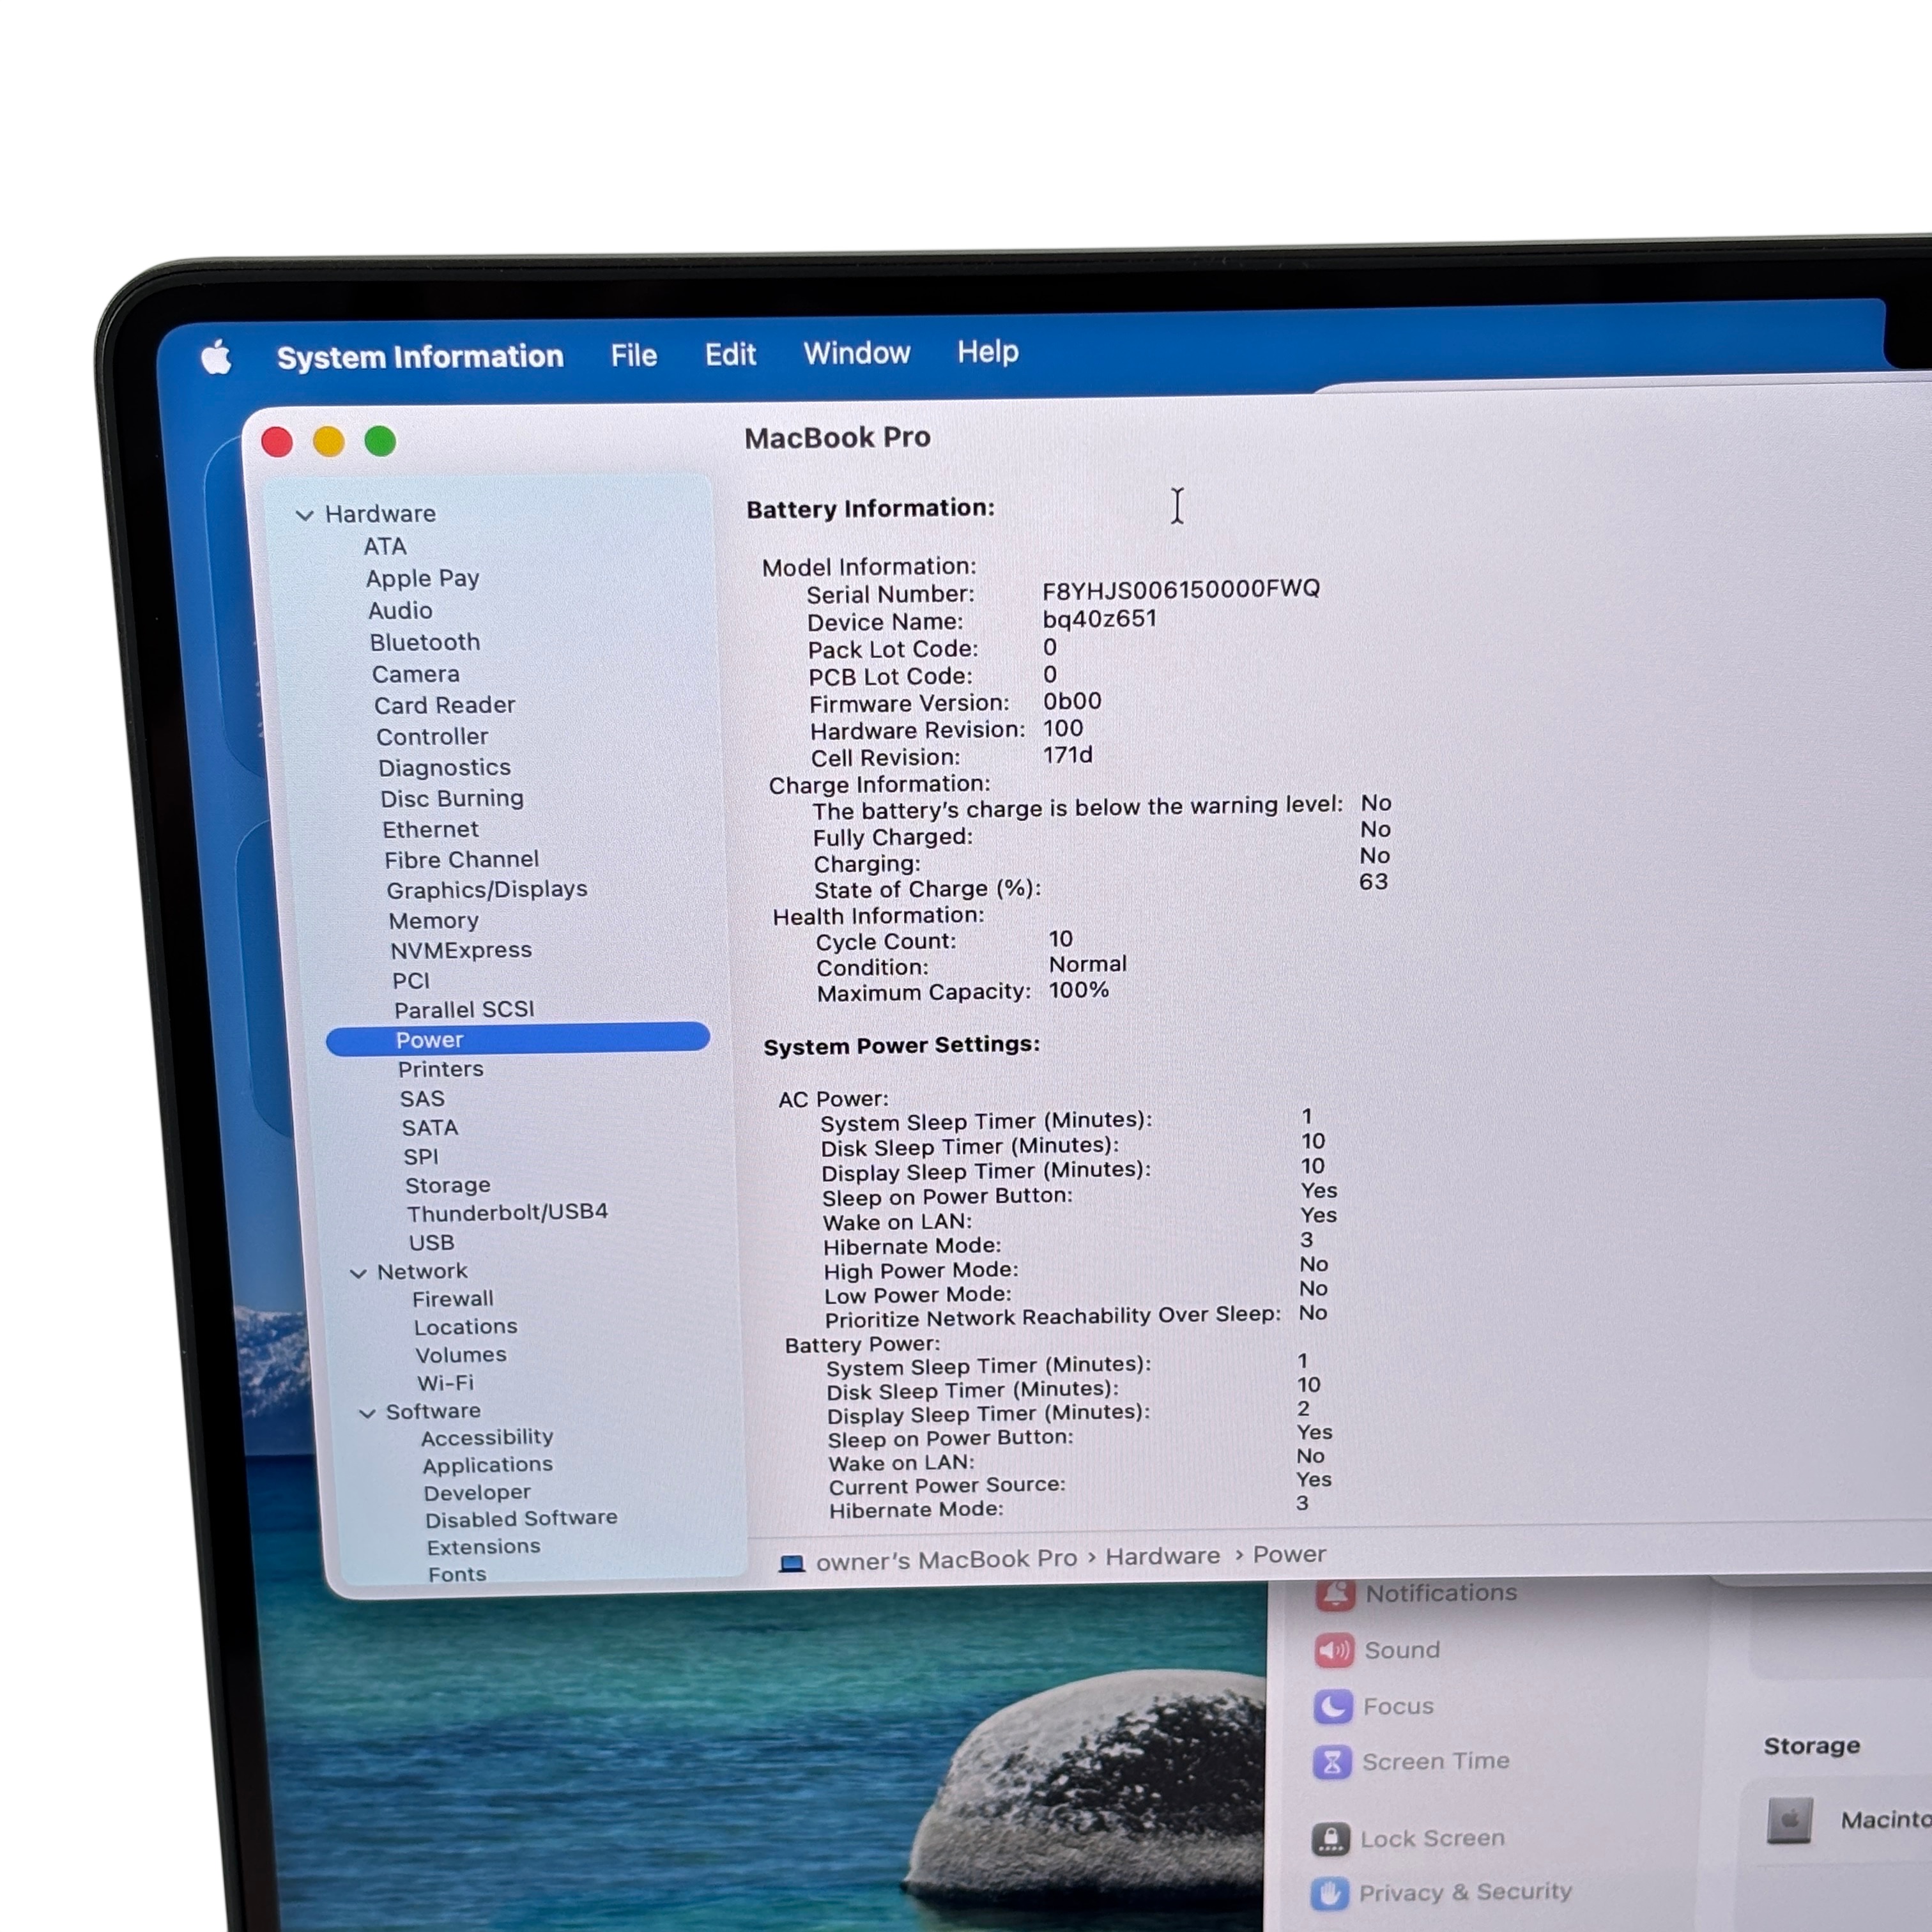Open the Apple menu icon
The image size is (1932, 1932).
point(216,357)
